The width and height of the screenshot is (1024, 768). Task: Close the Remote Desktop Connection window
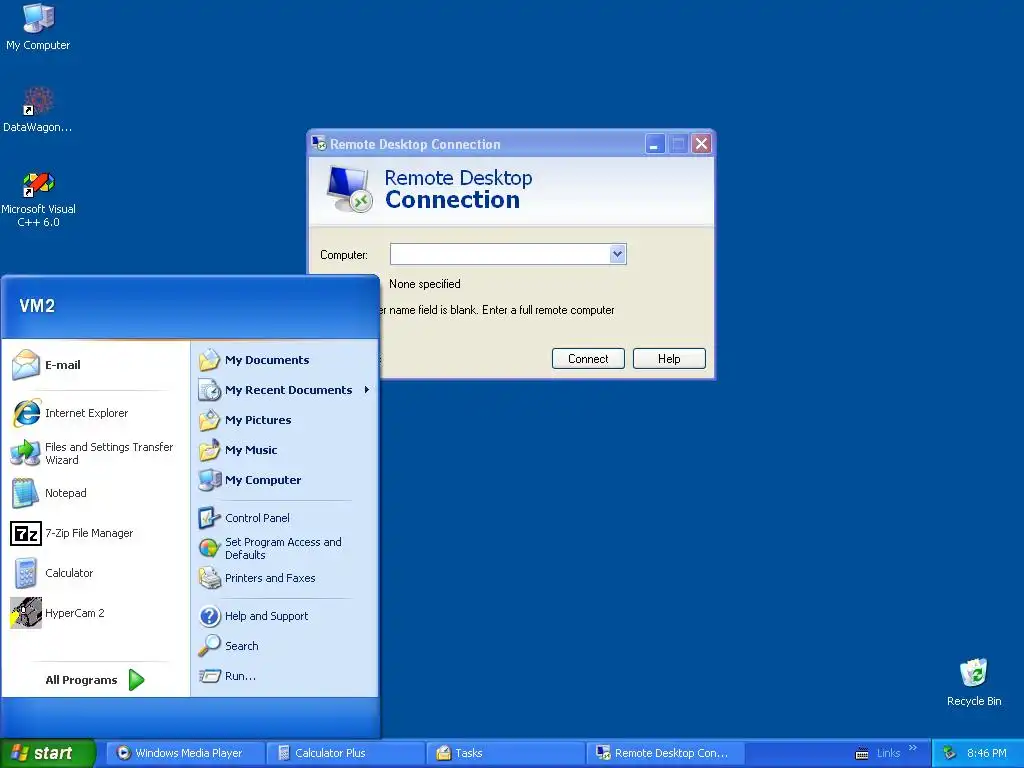pos(701,144)
